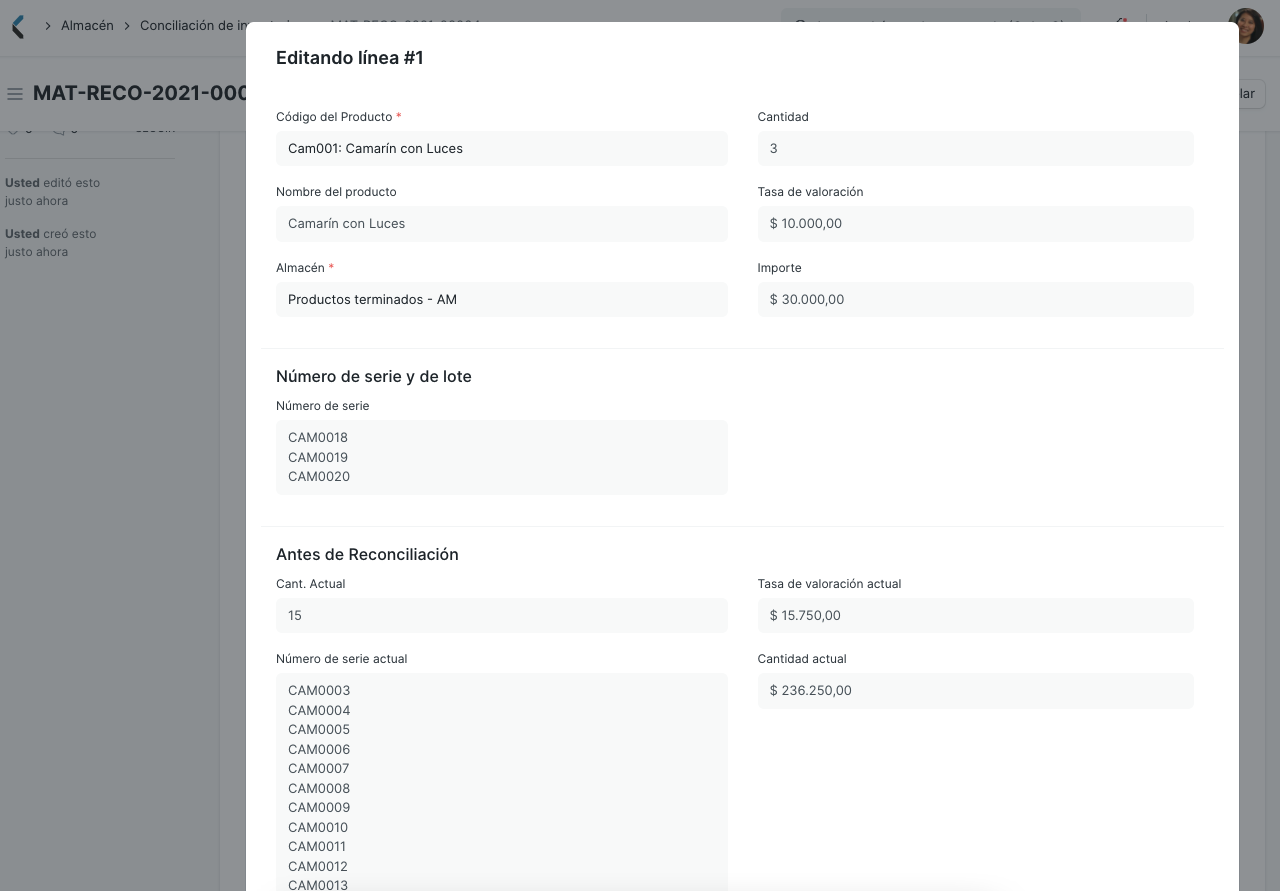The width and height of the screenshot is (1280, 891).
Task: Open the global search field dropdown
Action: point(930,25)
